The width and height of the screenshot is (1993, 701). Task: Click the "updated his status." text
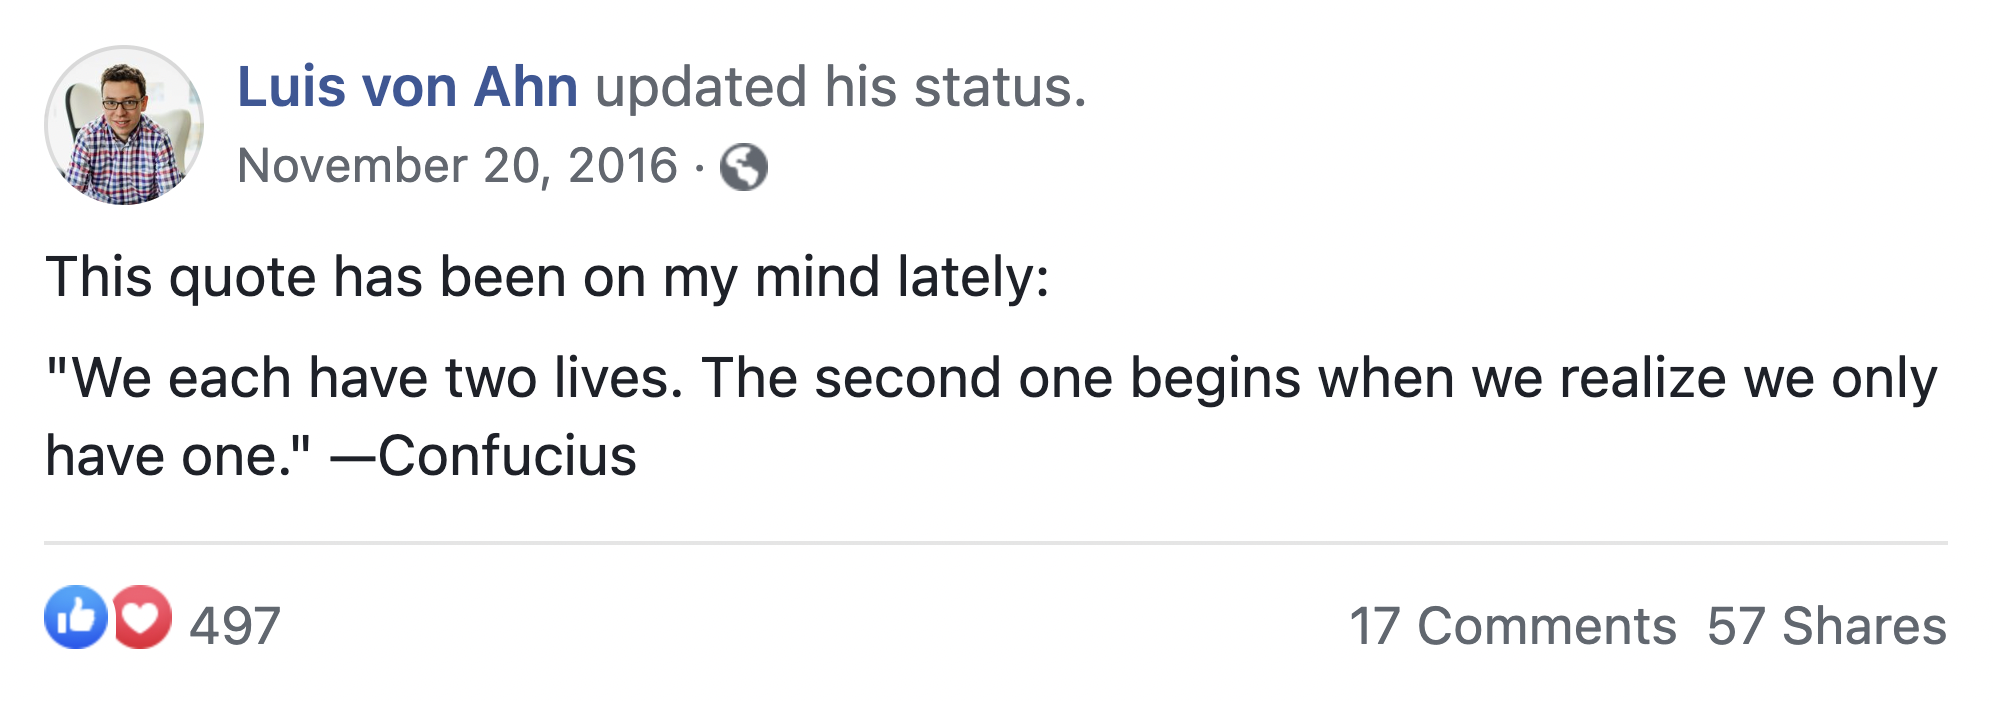click(x=840, y=87)
